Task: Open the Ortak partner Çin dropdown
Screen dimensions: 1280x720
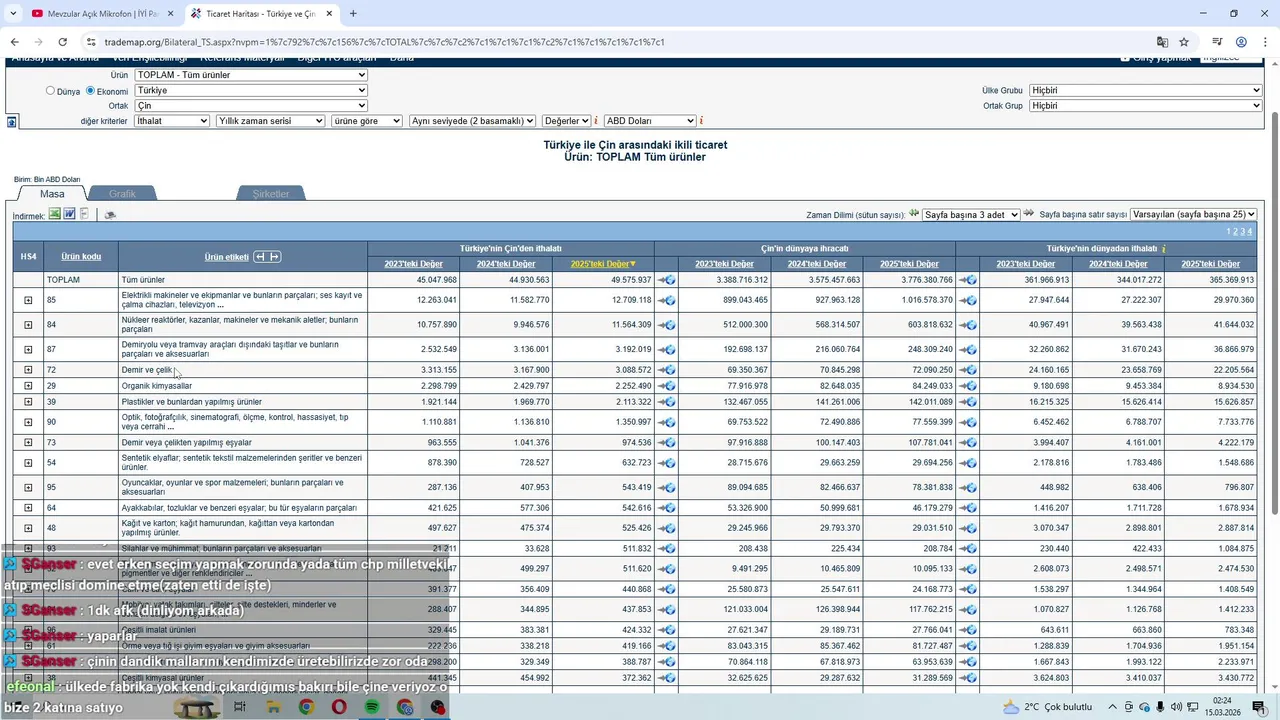Action: 251,105
